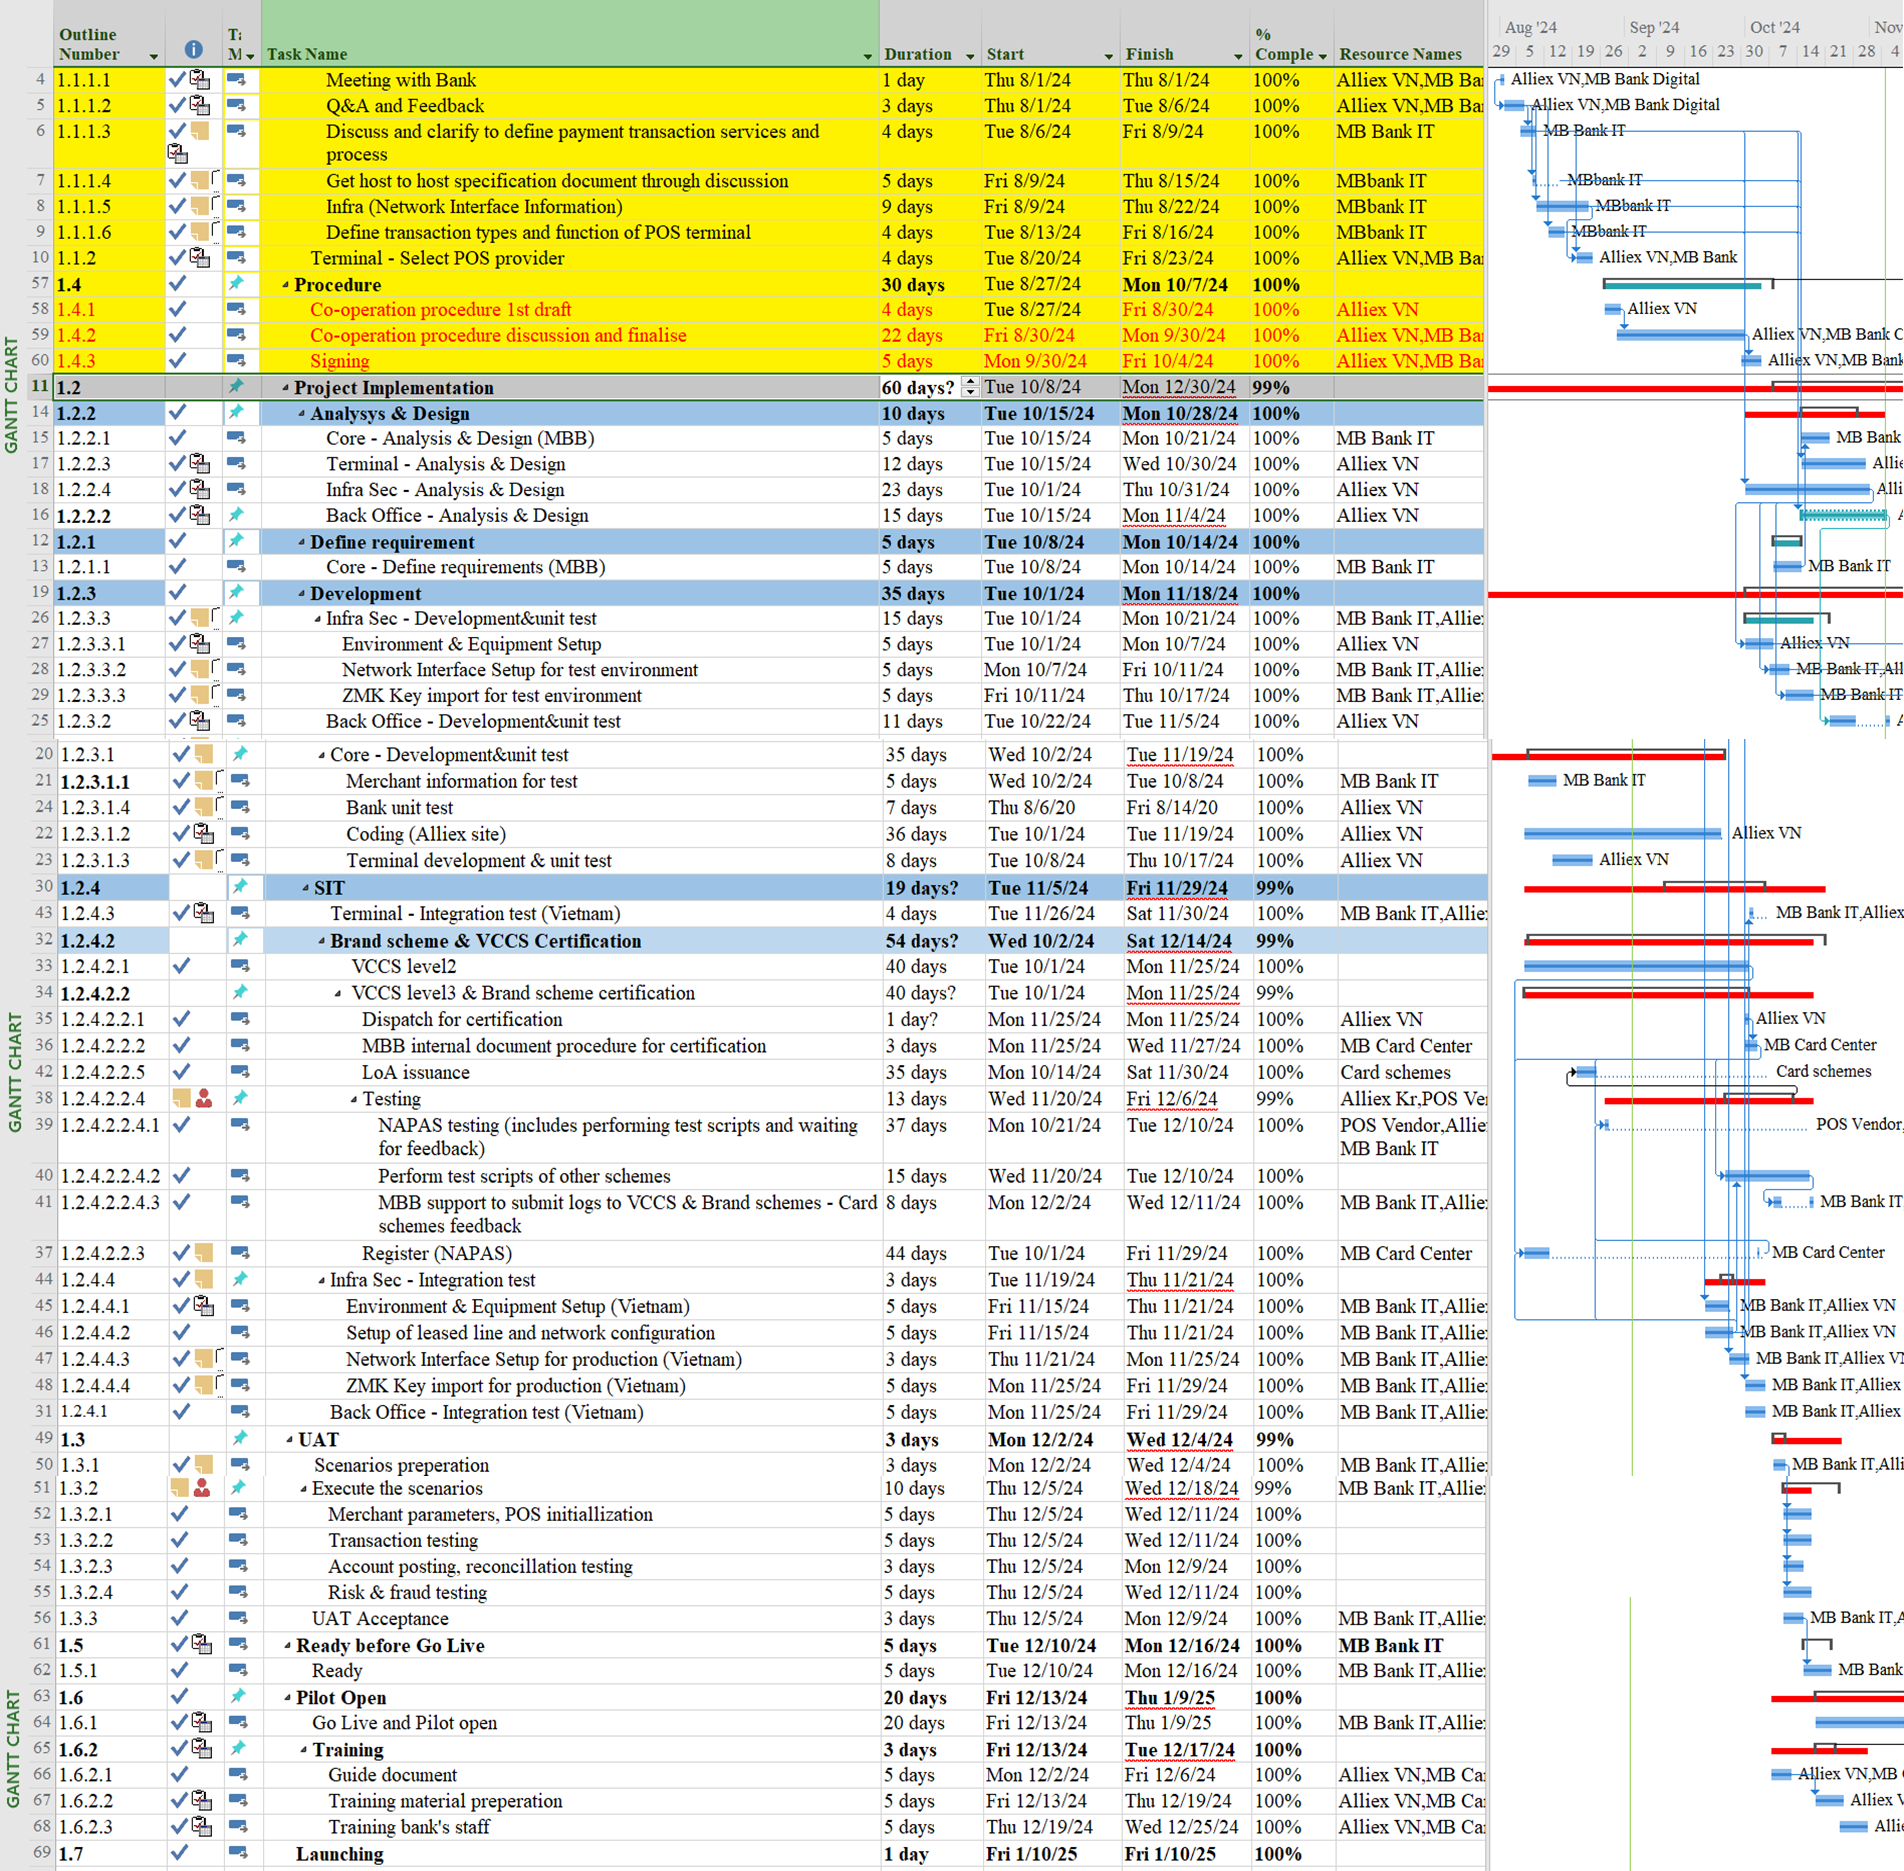The width and height of the screenshot is (1904, 1871).
Task: Collapse the Analysys & Design summary task
Action: point(302,414)
